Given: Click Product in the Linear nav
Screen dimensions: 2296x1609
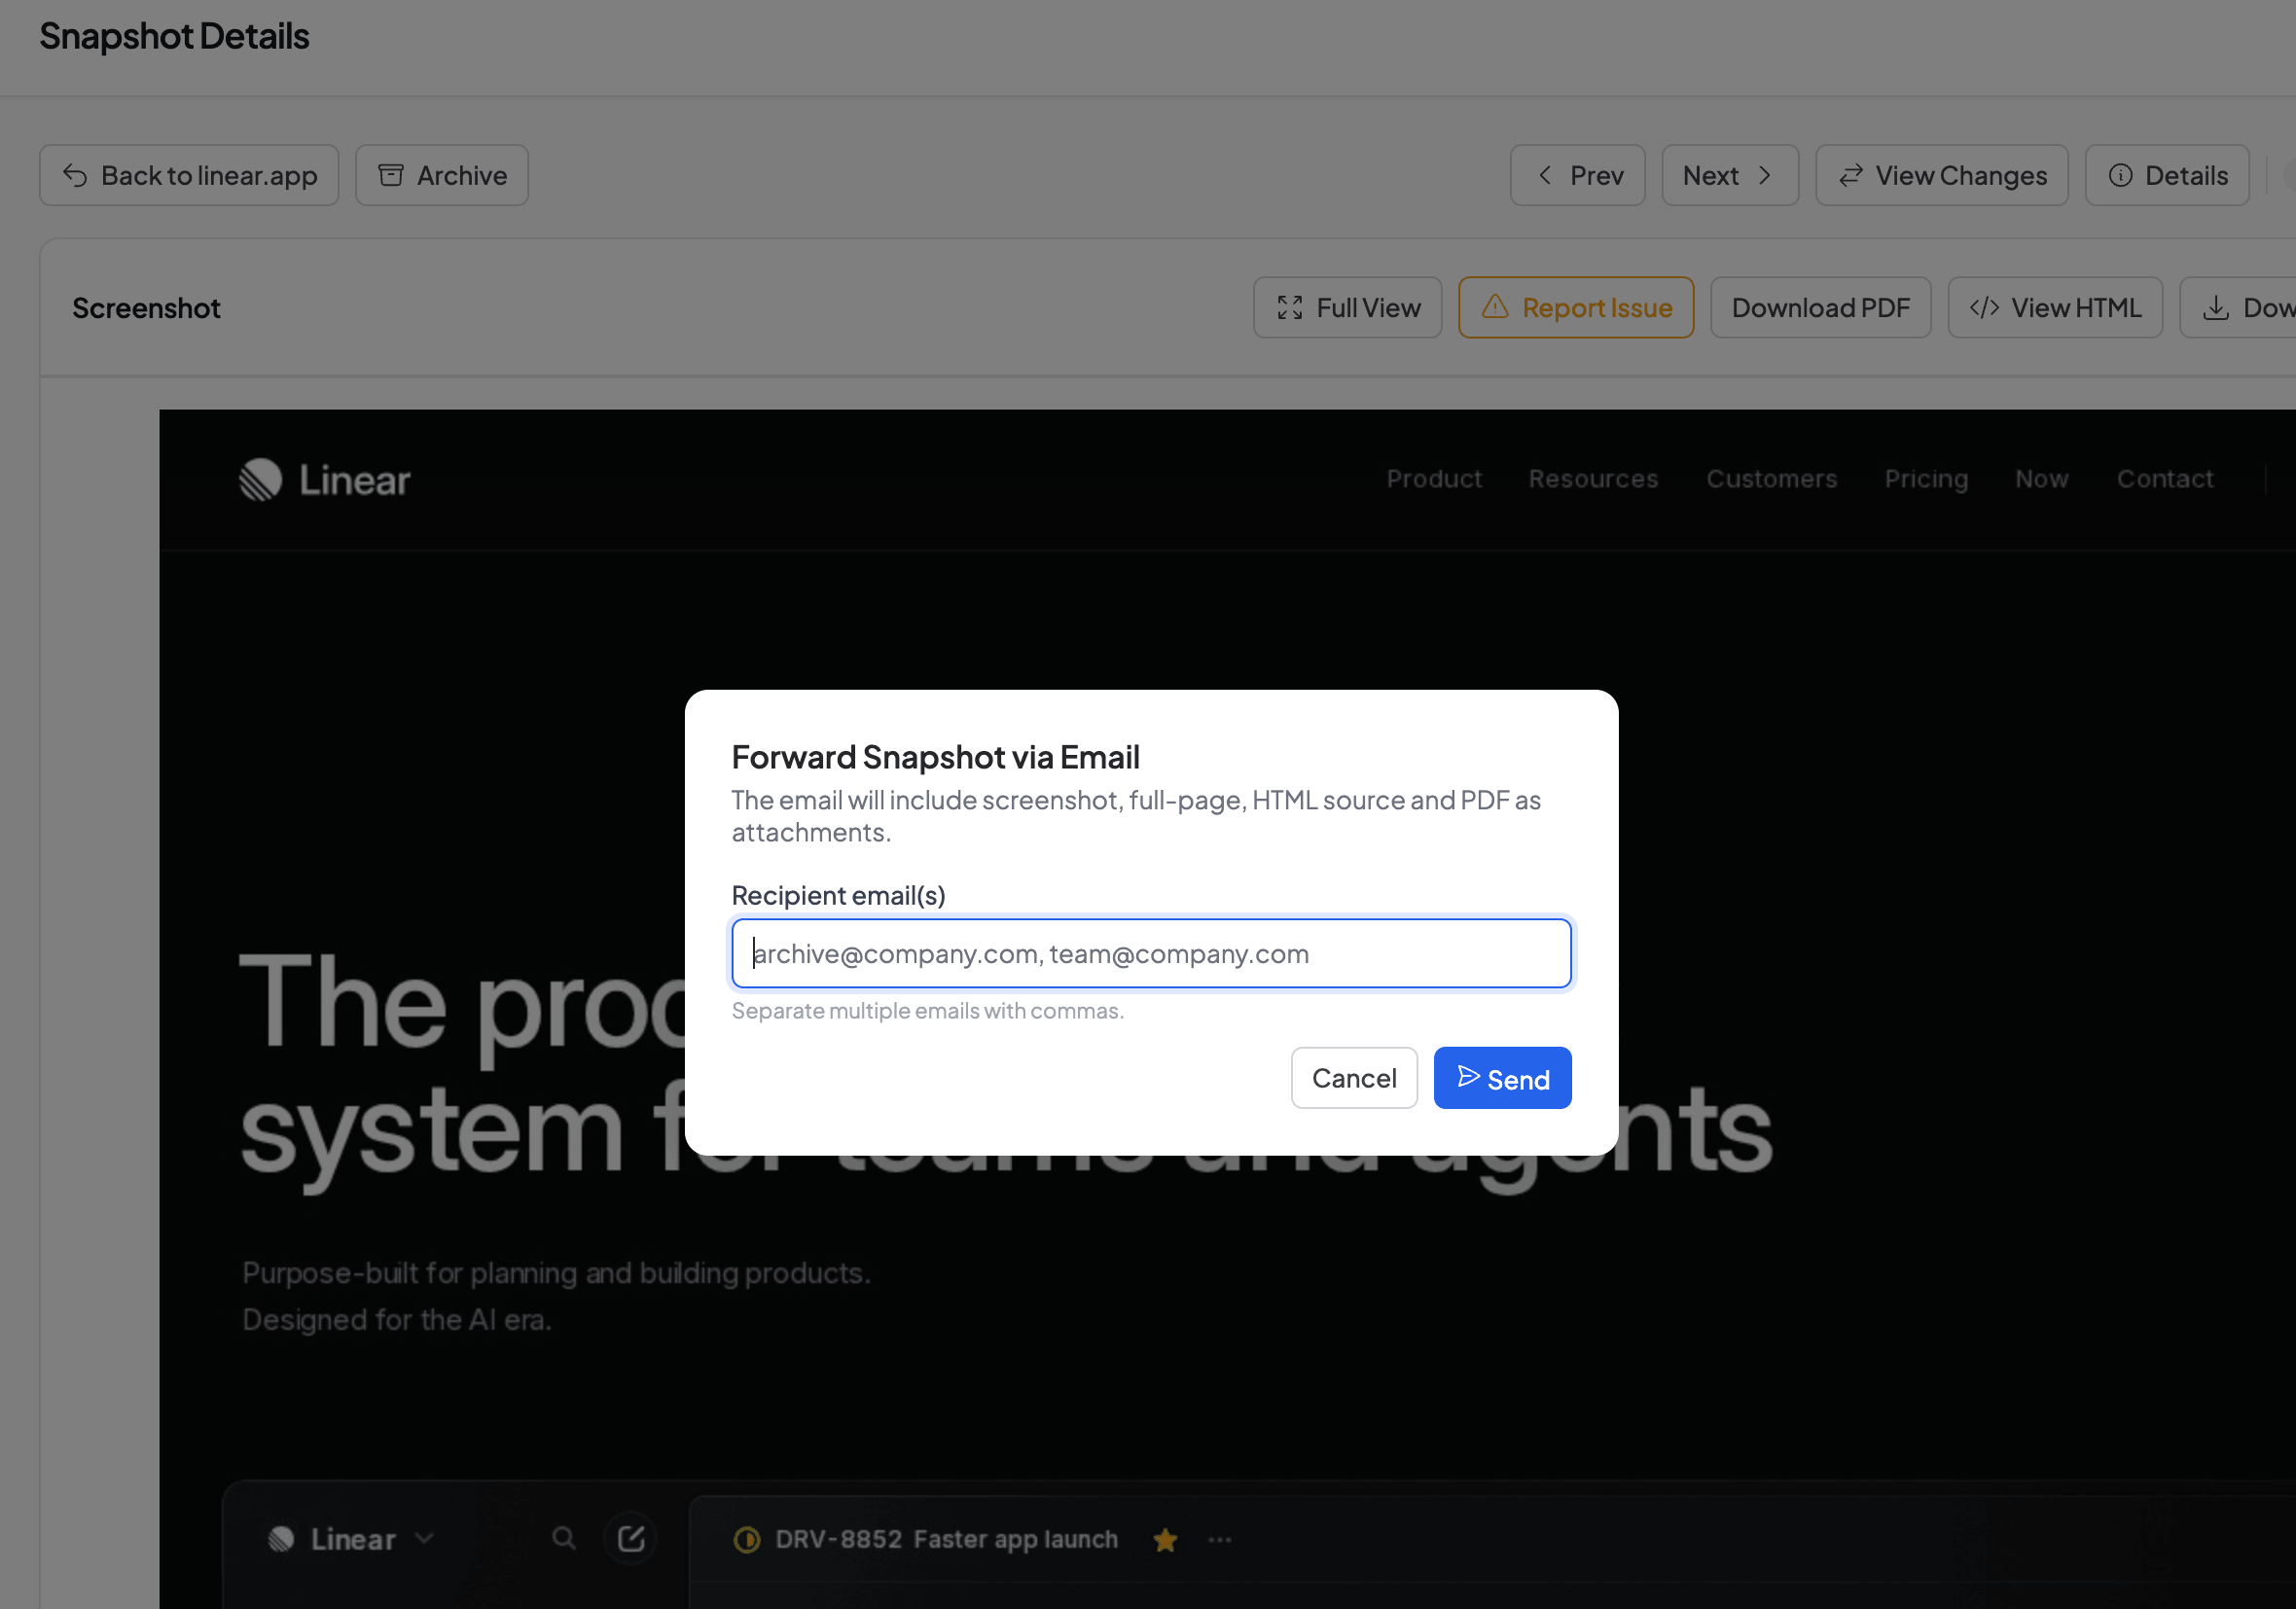Looking at the screenshot, I should [x=1434, y=479].
